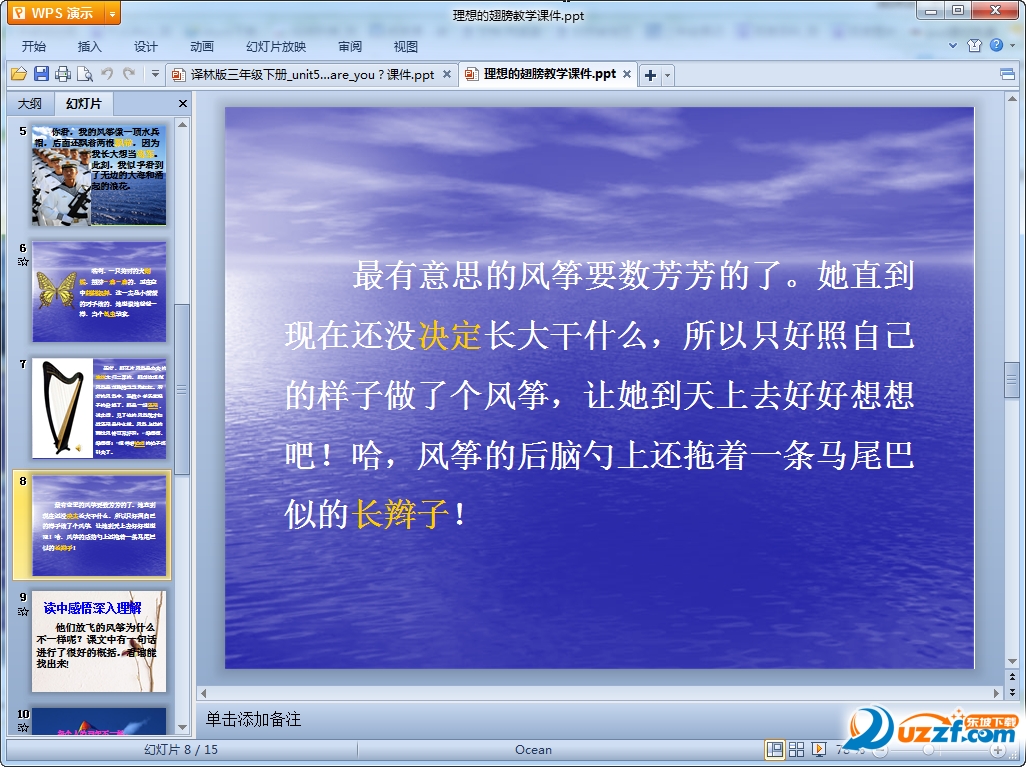Open a file with the folder icon
Image resolution: width=1026 pixels, height=767 pixels.
pos(18,74)
